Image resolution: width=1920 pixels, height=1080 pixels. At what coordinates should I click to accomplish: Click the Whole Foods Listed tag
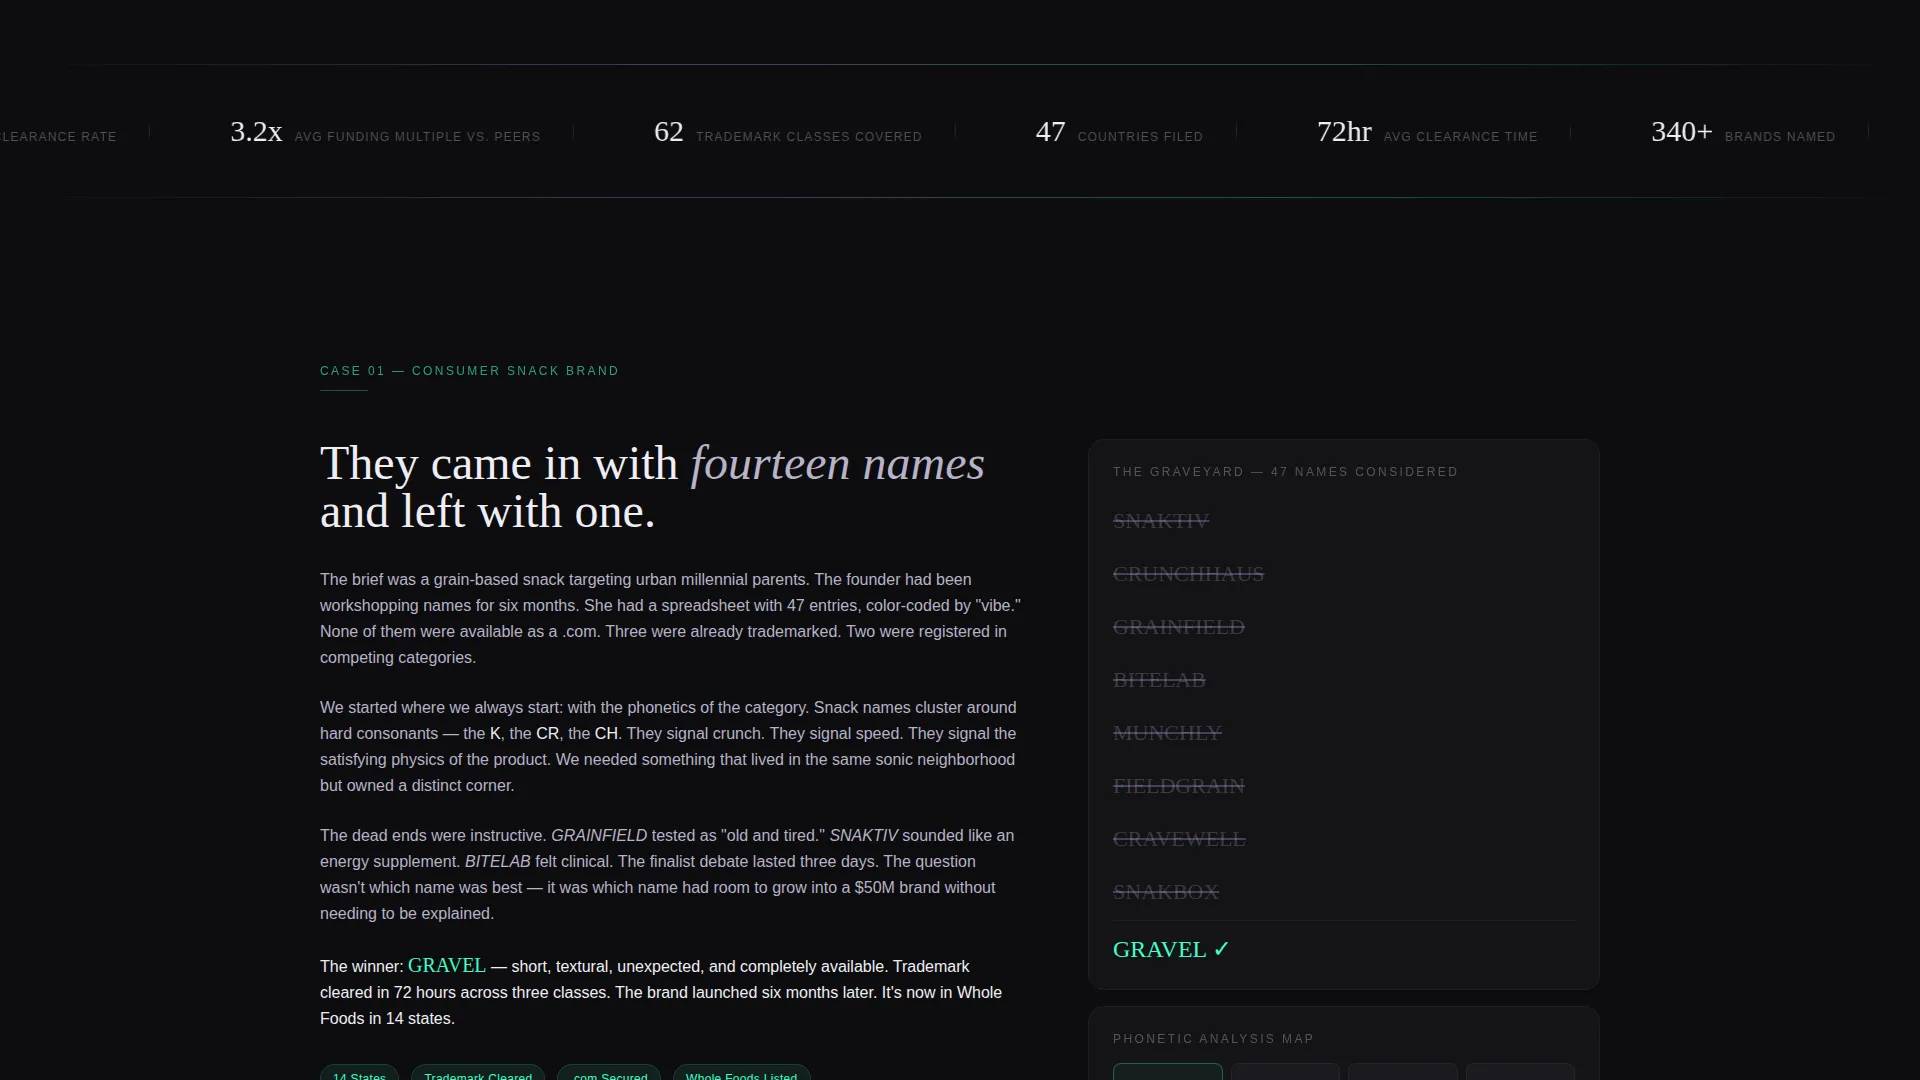pos(741,1073)
